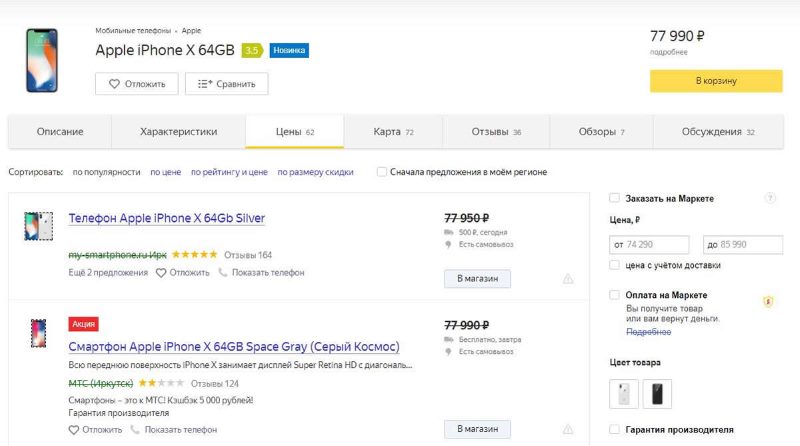
Task: Sort offers по размеру скидки
Action: point(315,172)
